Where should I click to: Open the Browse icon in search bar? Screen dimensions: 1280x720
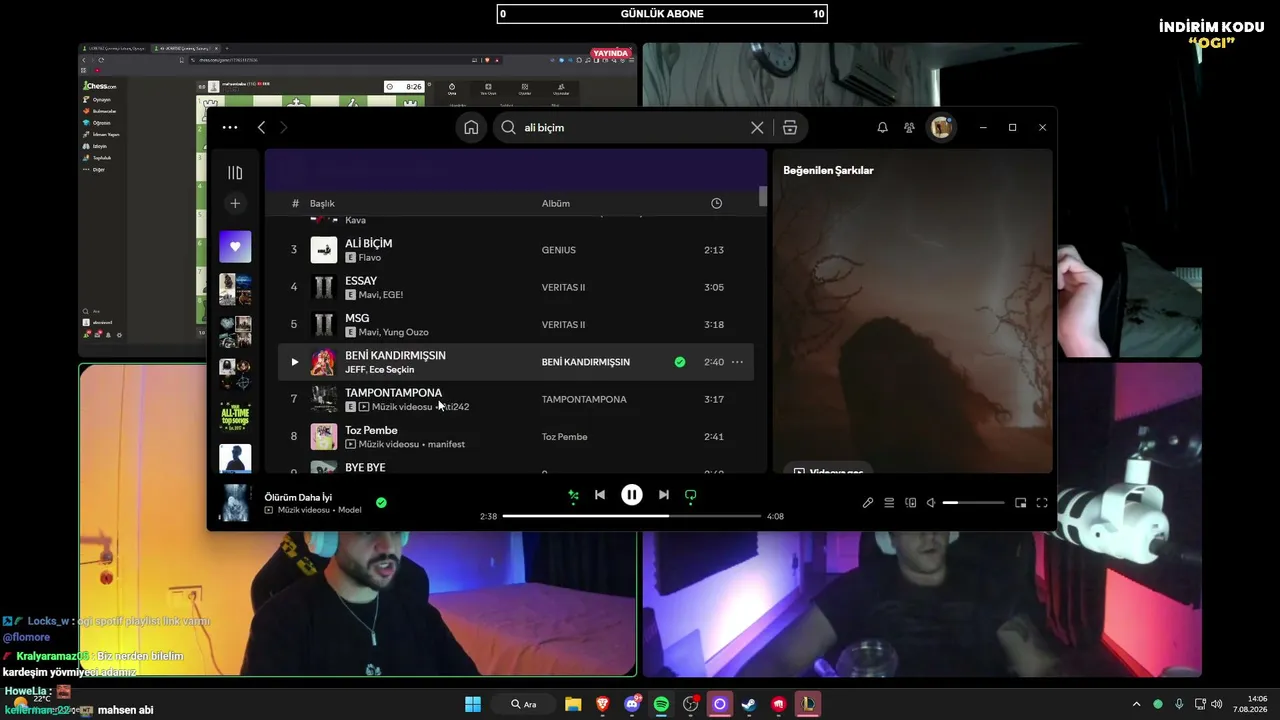click(790, 127)
